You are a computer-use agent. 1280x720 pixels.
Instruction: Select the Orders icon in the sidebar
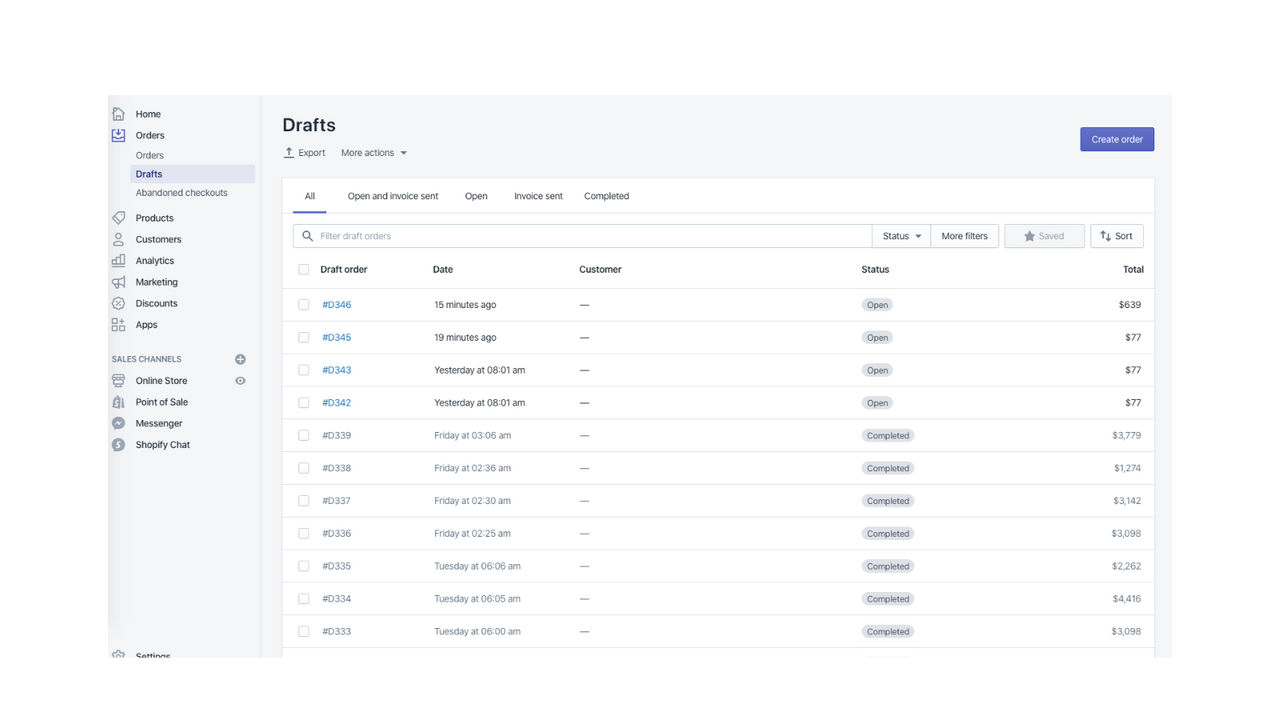tap(120, 135)
